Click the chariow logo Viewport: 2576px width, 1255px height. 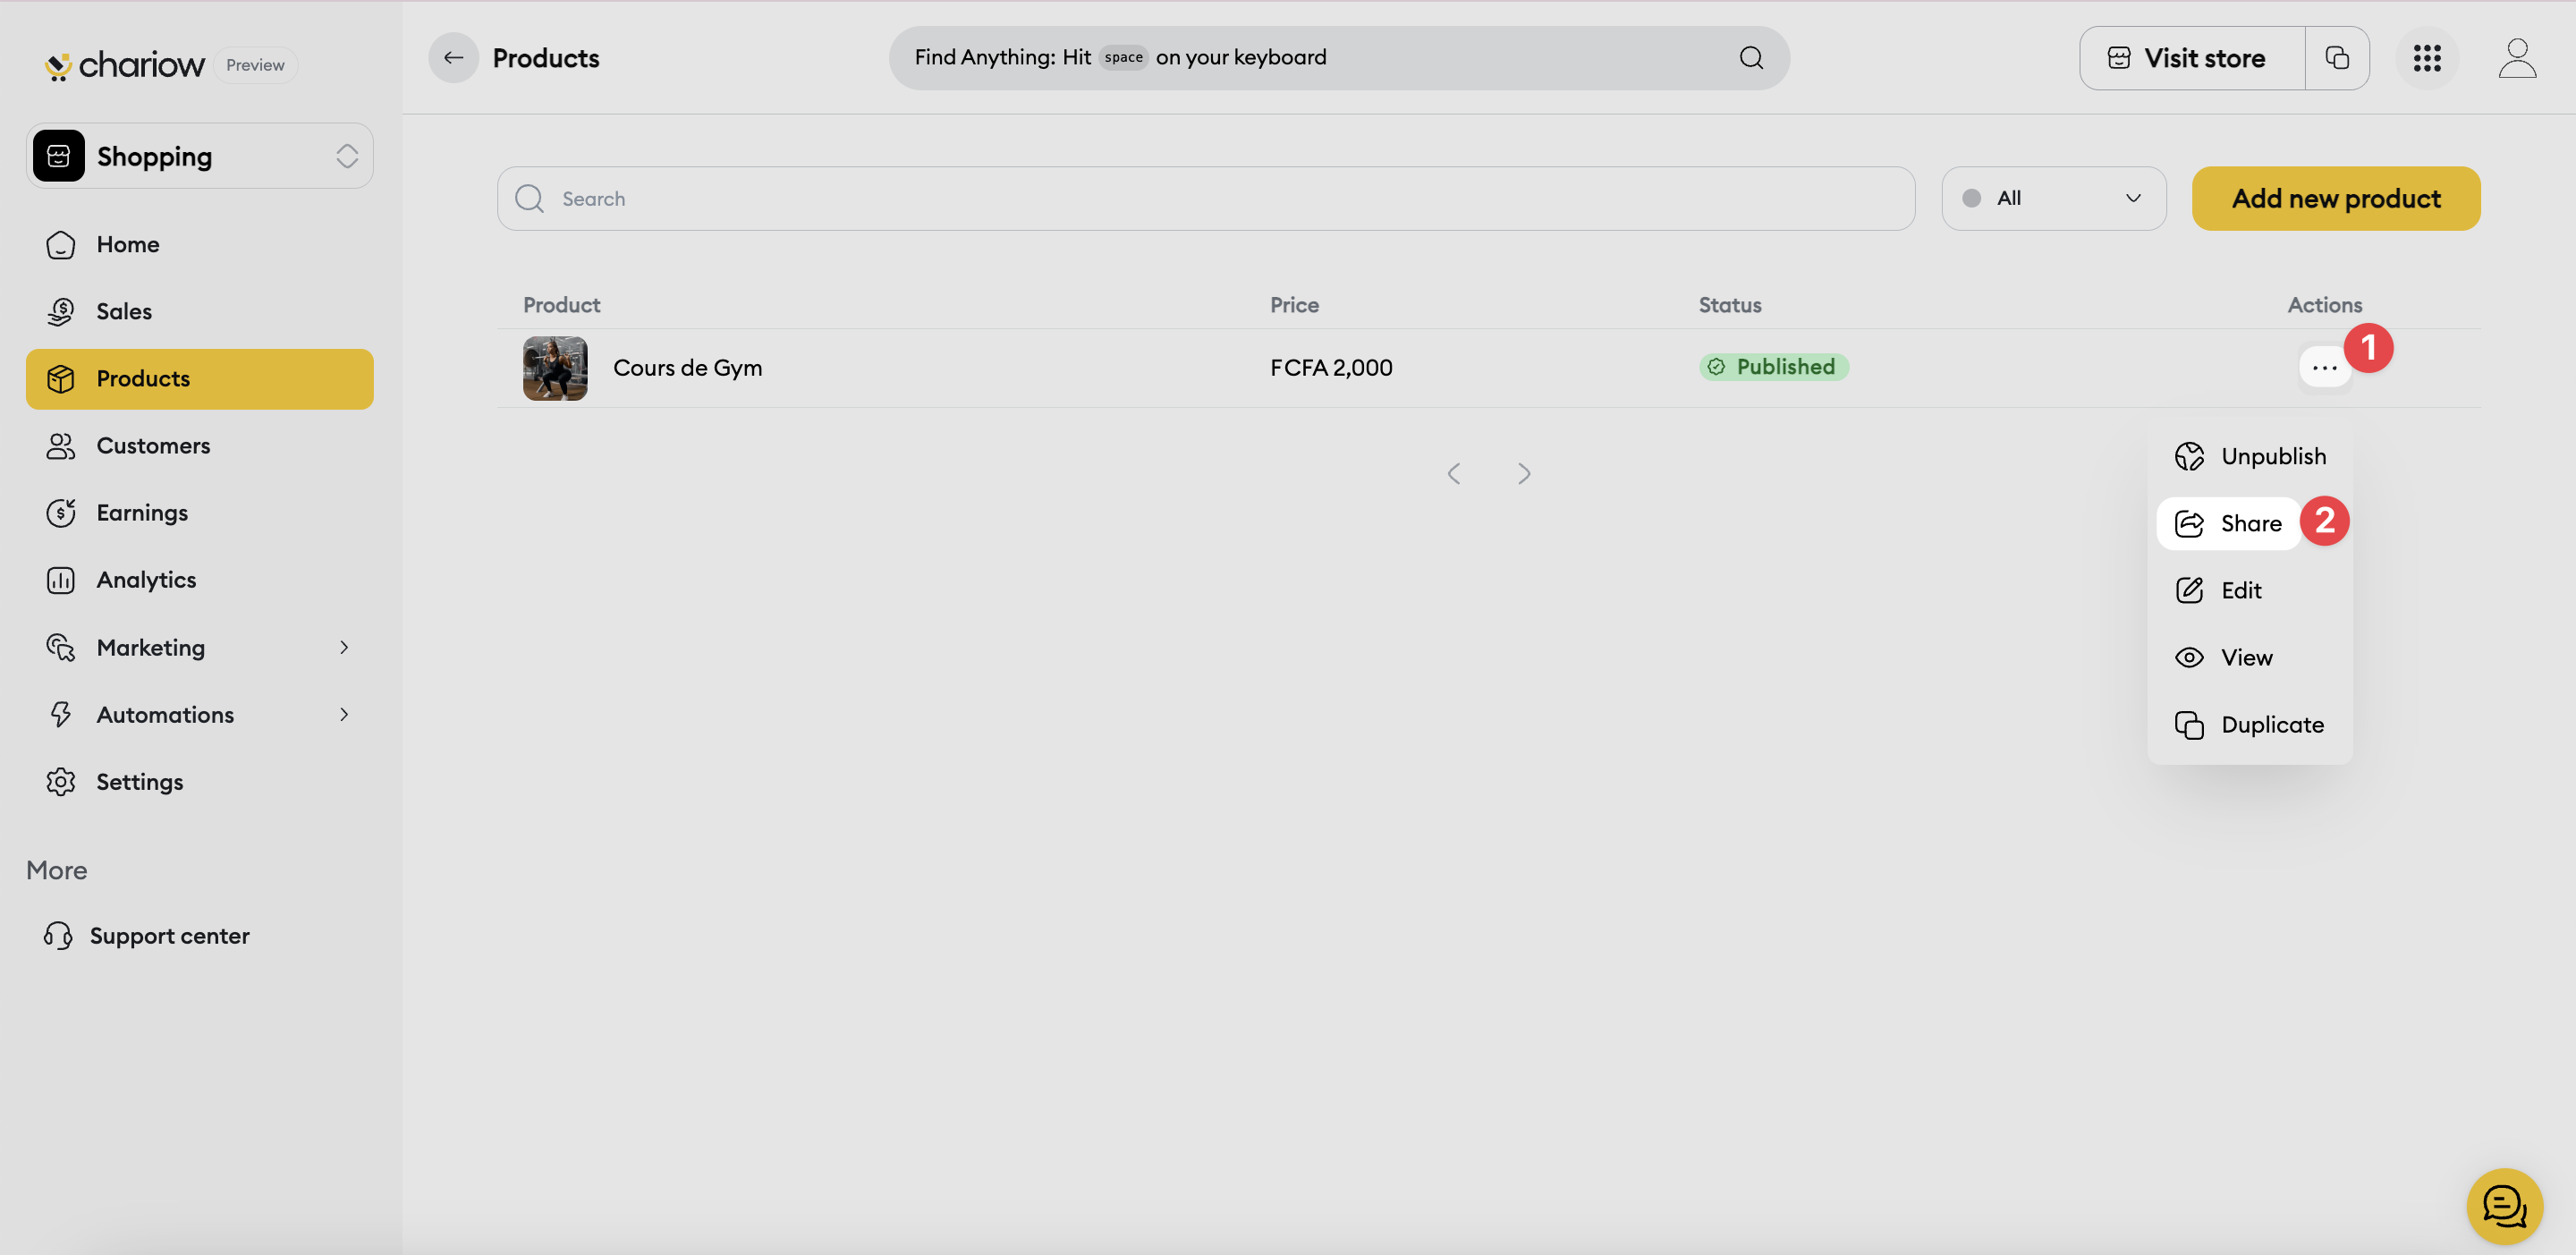click(125, 65)
